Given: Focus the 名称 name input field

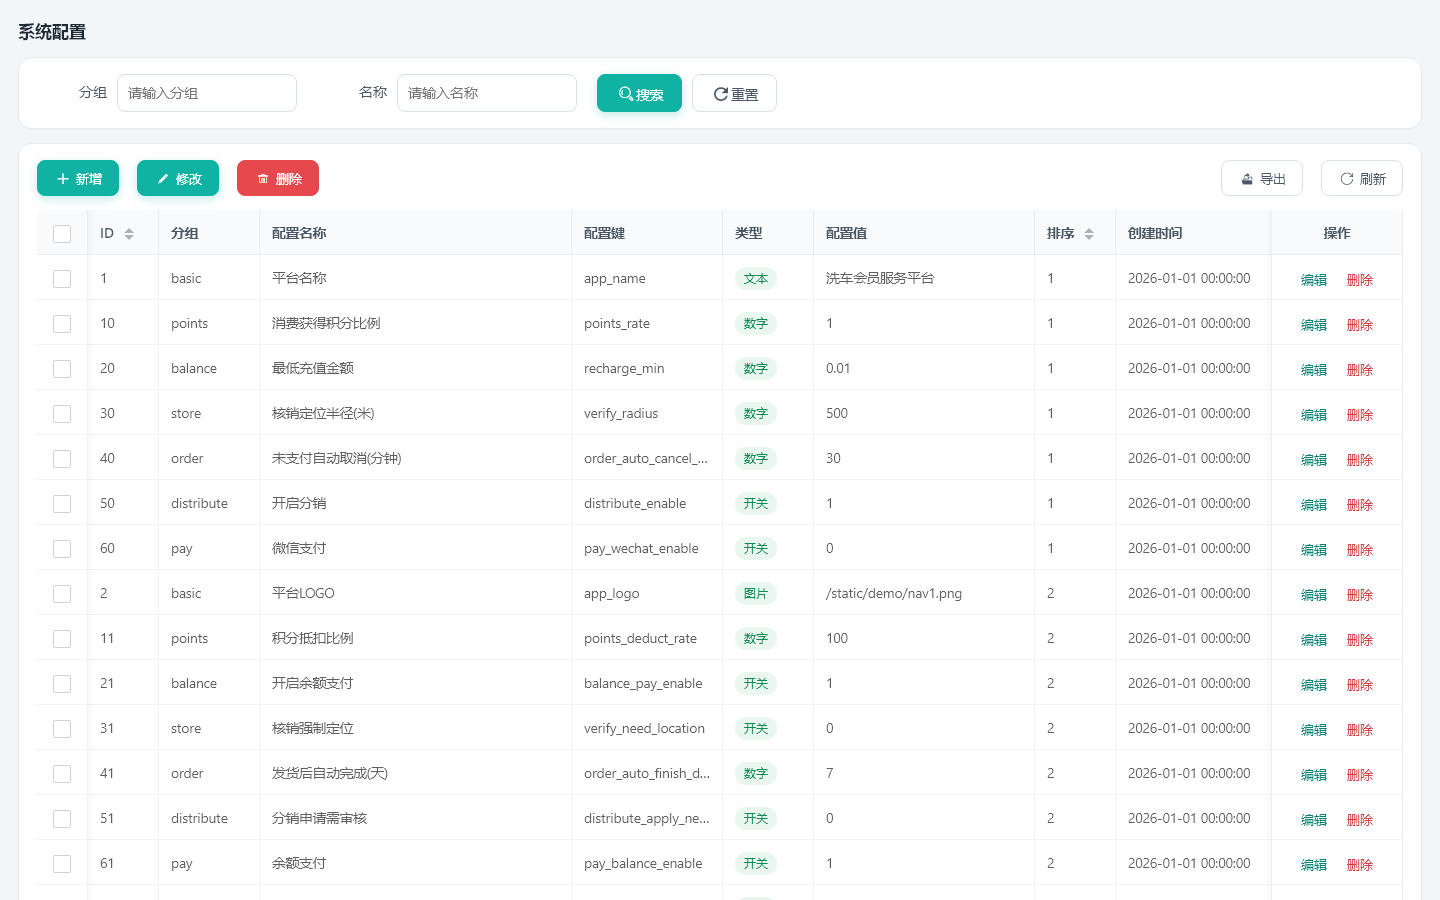Looking at the screenshot, I should (487, 93).
